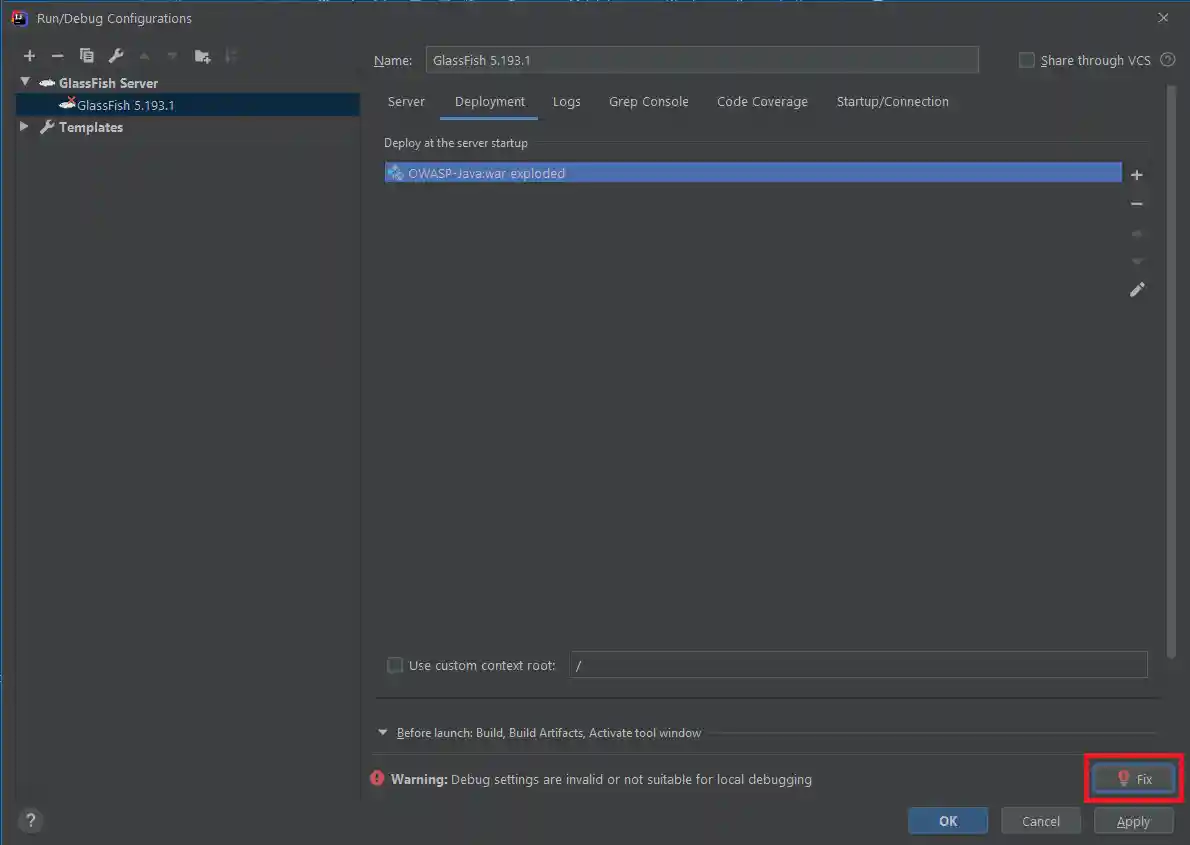
Task: Open edit templates with the wrench icon
Action: click(115, 55)
